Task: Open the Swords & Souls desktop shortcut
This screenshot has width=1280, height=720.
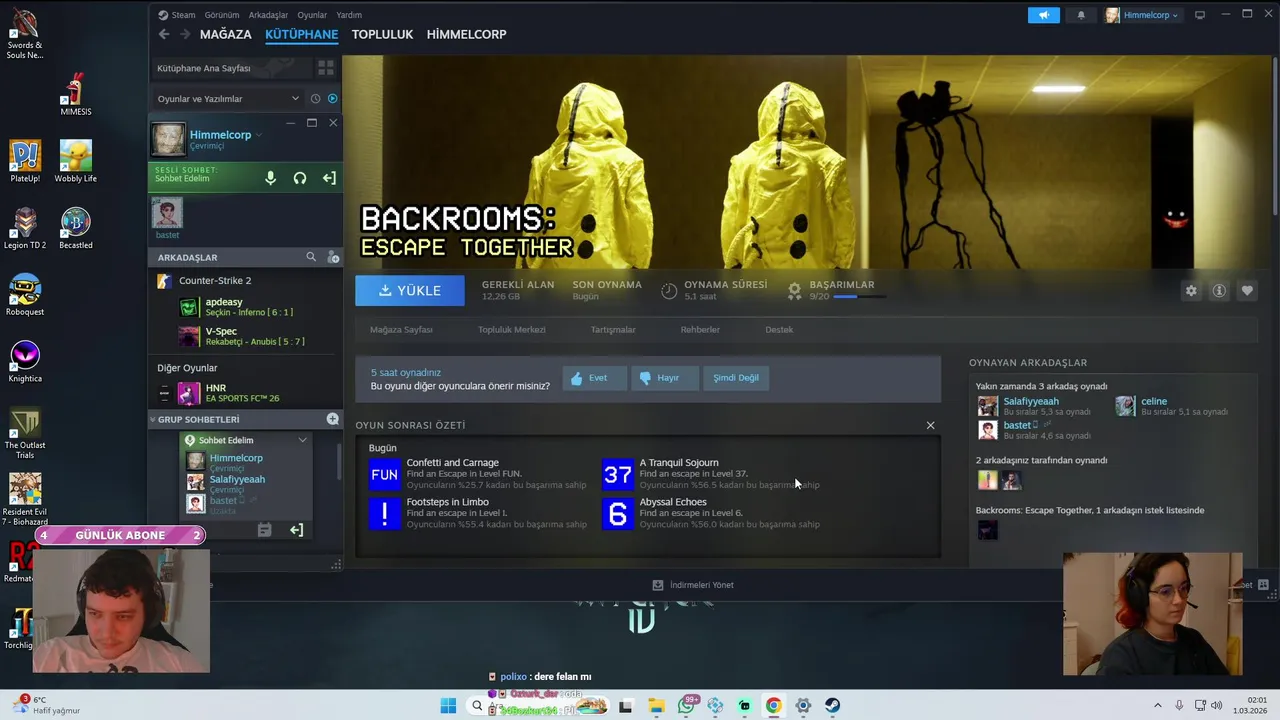Action: coord(24,33)
